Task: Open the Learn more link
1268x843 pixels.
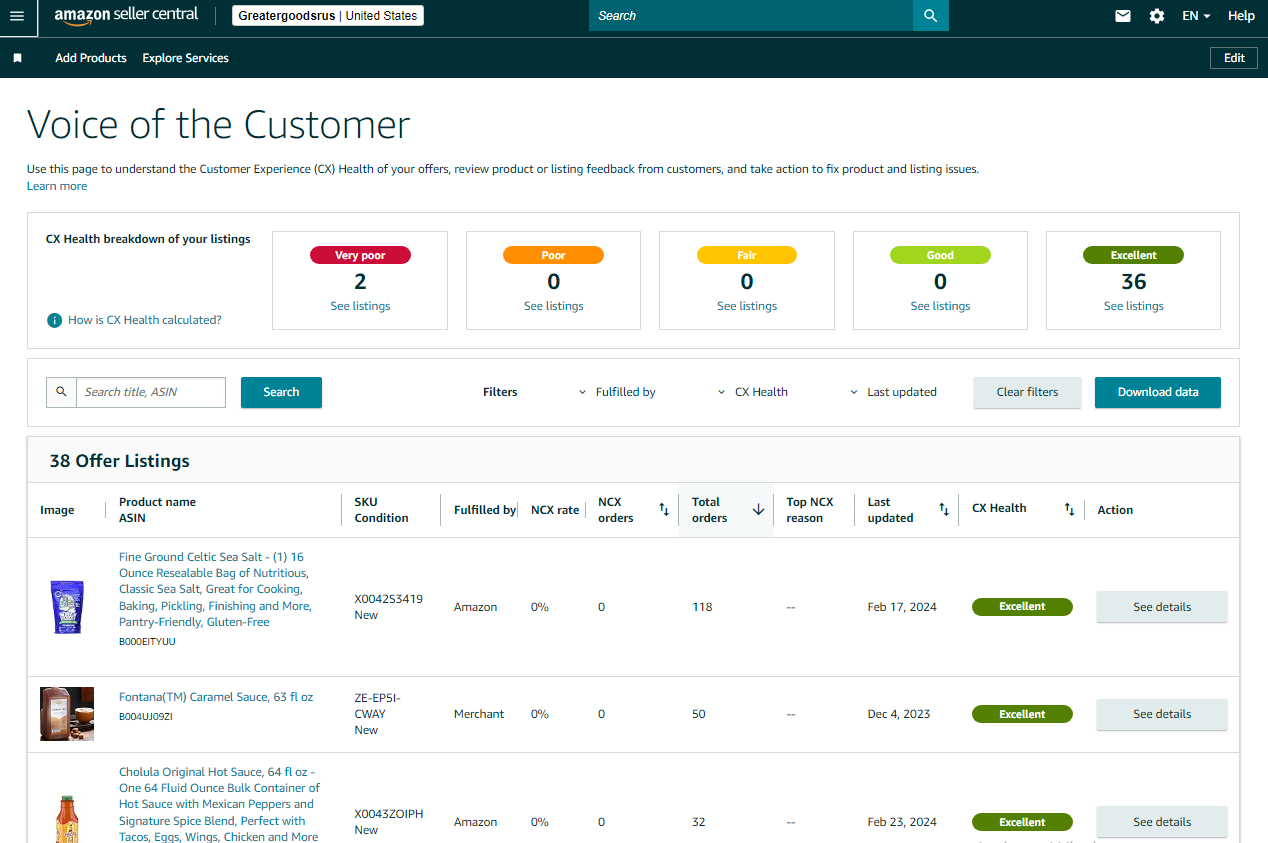Action: pyautogui.click(x=57, y=186)
